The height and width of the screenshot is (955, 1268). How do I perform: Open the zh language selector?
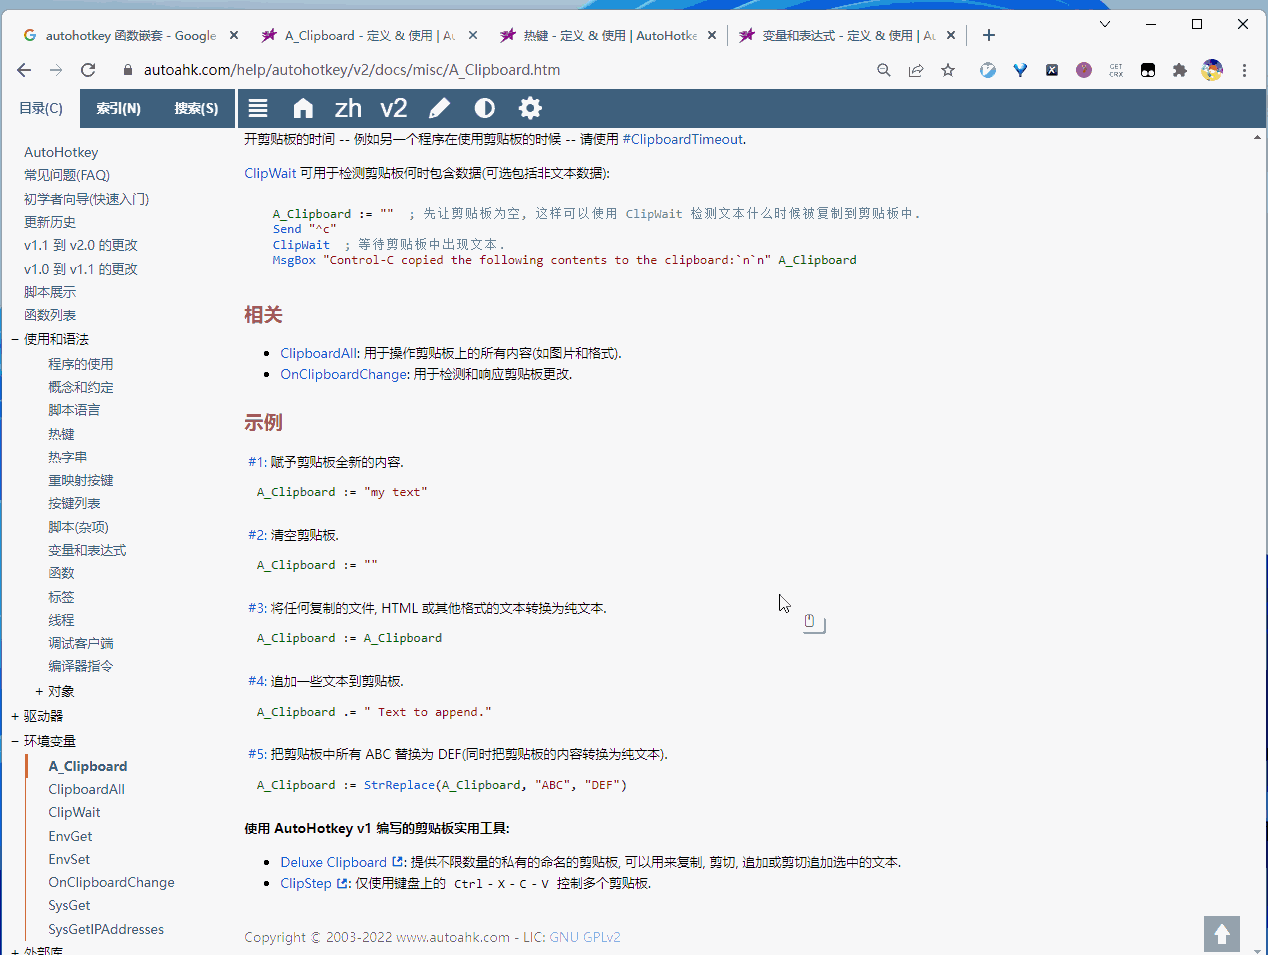point(348,108)
